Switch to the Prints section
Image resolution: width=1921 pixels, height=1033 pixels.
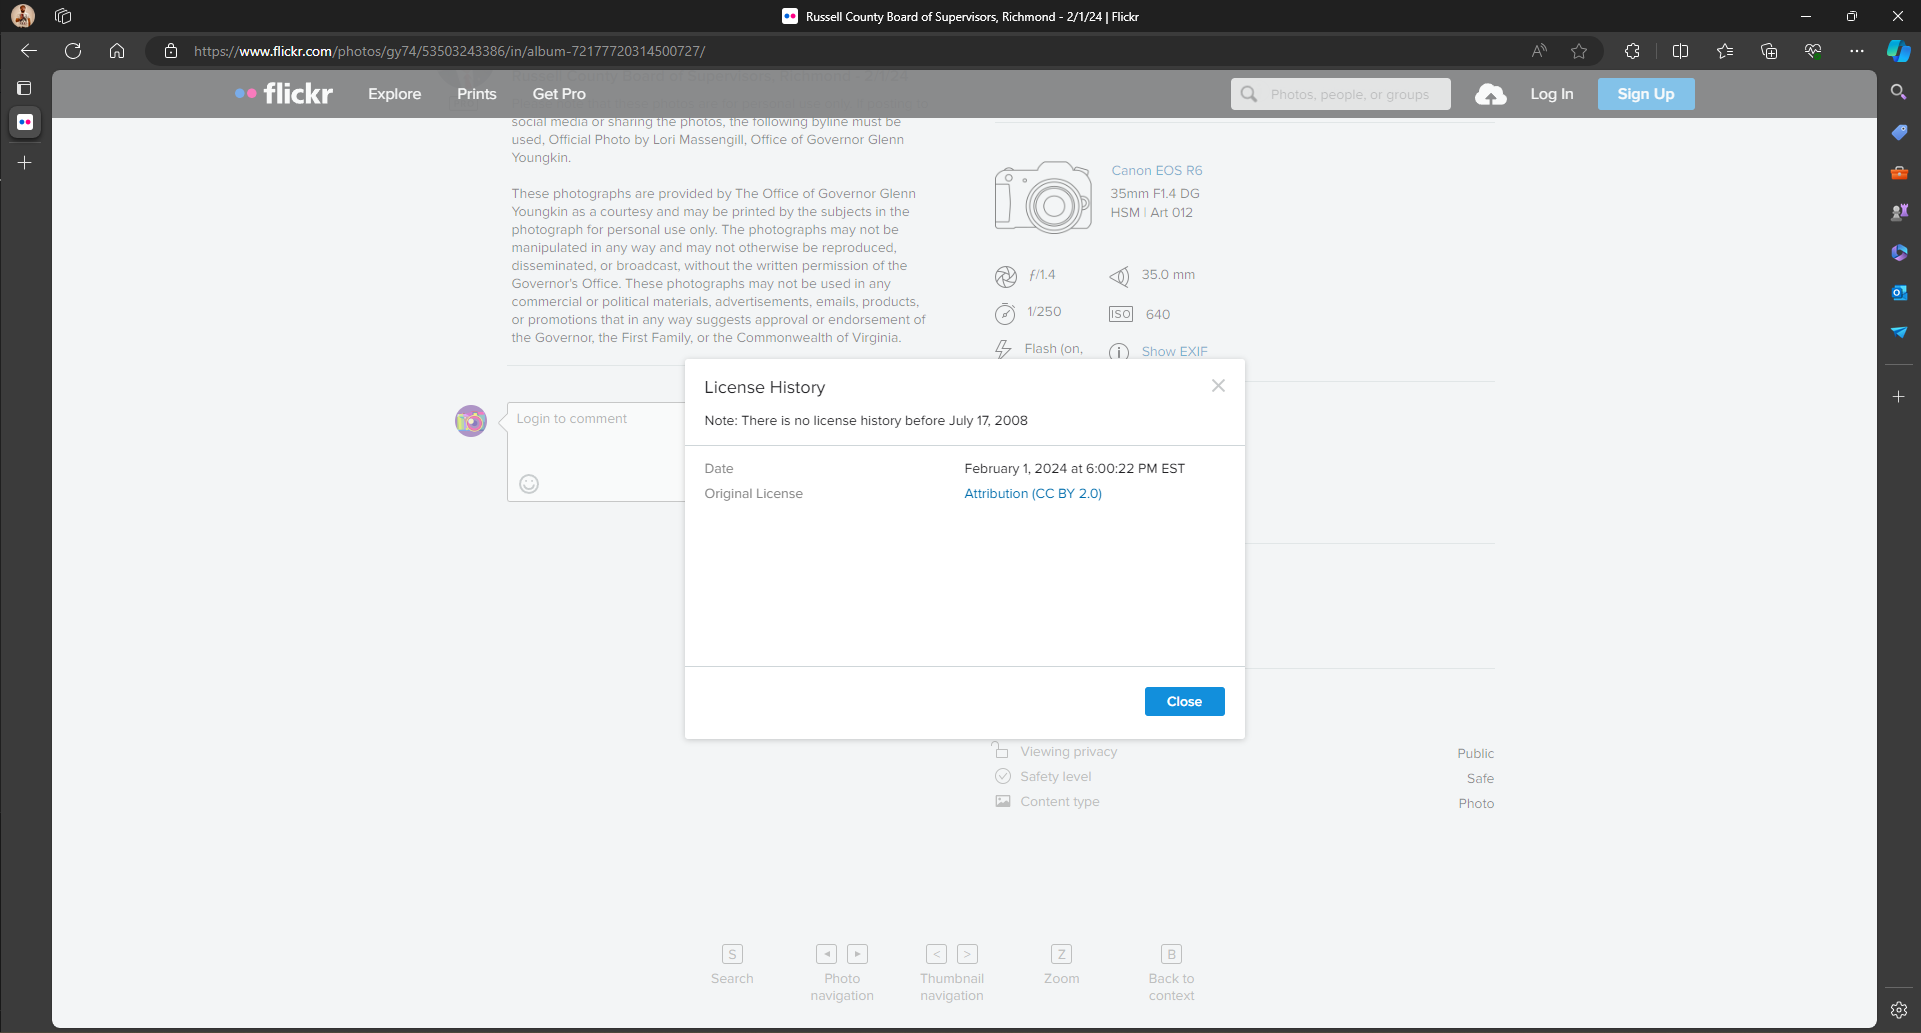tap(476, 93)
